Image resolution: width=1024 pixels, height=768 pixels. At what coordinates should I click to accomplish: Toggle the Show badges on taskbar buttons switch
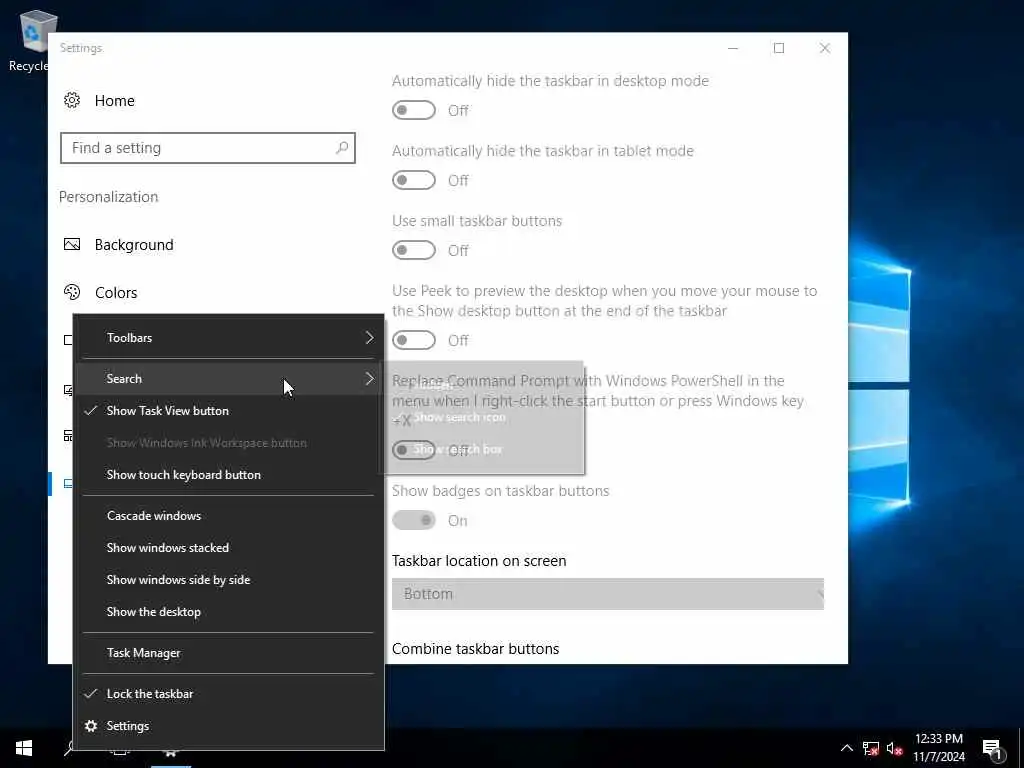click(413, 520)
